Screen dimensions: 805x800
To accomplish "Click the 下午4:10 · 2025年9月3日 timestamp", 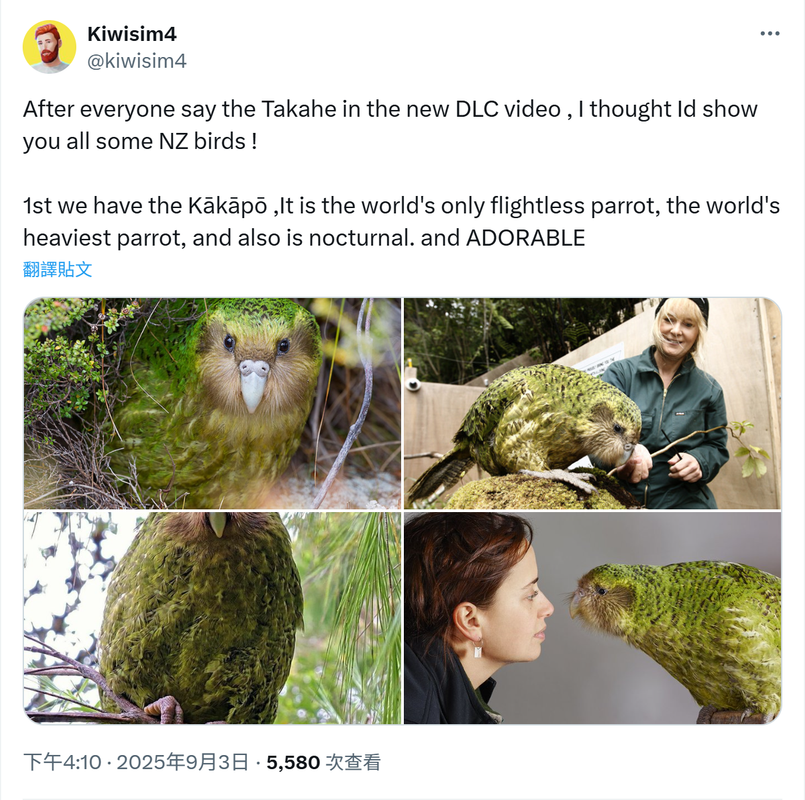I will coord(136,762).
